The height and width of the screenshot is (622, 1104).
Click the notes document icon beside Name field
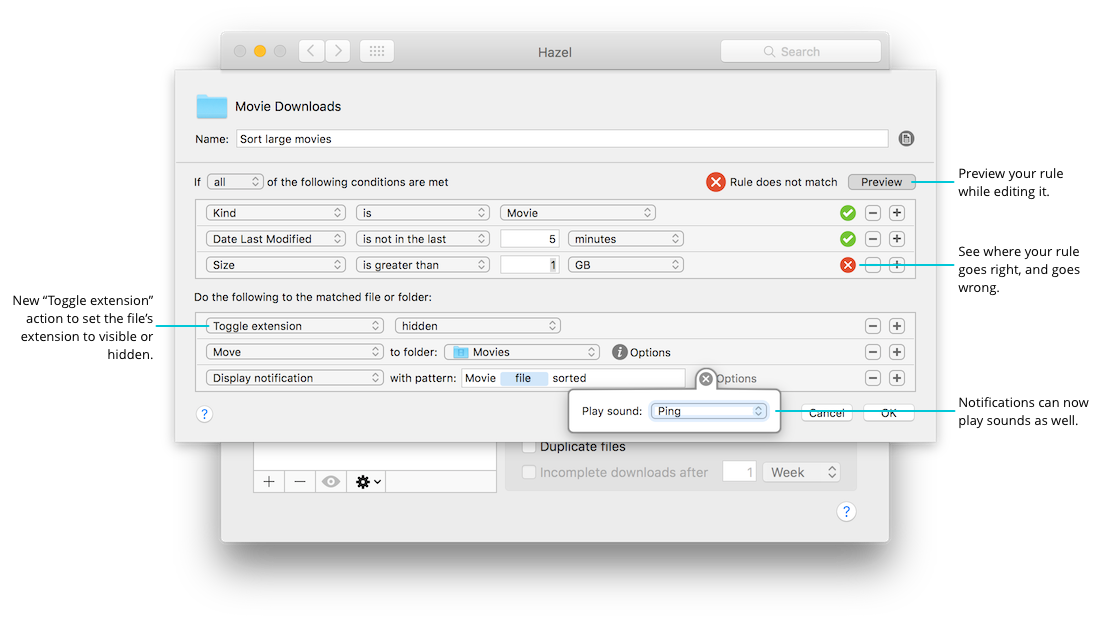[906, 139]
